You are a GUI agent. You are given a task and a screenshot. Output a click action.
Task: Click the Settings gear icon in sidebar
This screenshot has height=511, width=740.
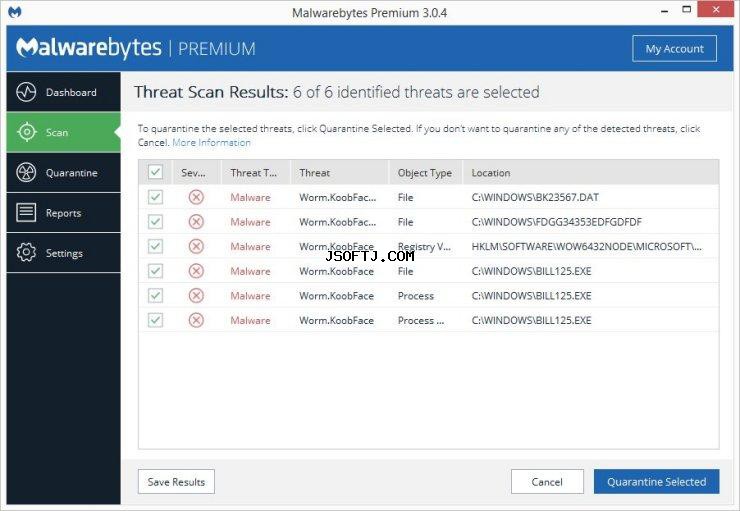[x=26, y=252]
